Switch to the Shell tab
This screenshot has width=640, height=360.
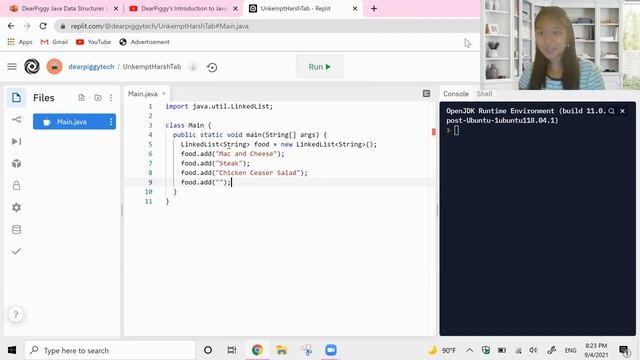pos(484,94)
